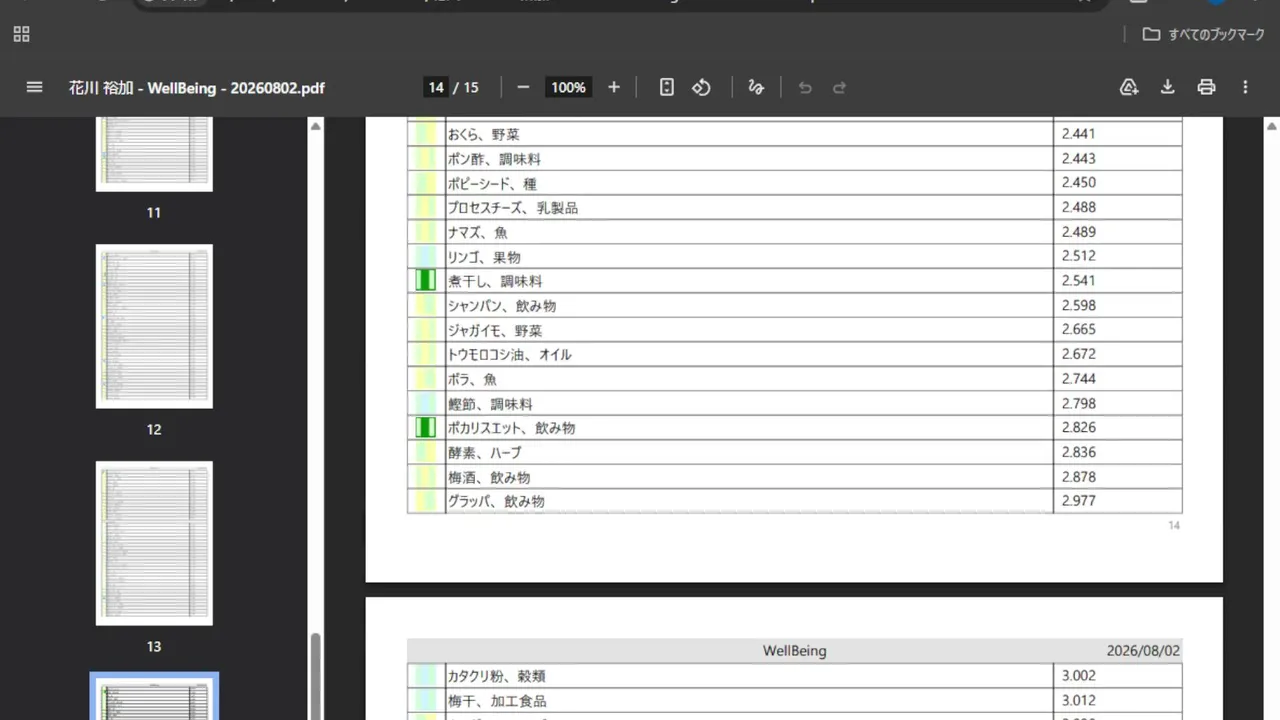The height and width of the screenshot is (720, 1280).
Task: Click the row プロセスチーズ、乳製品
Action: click(794, 207)
